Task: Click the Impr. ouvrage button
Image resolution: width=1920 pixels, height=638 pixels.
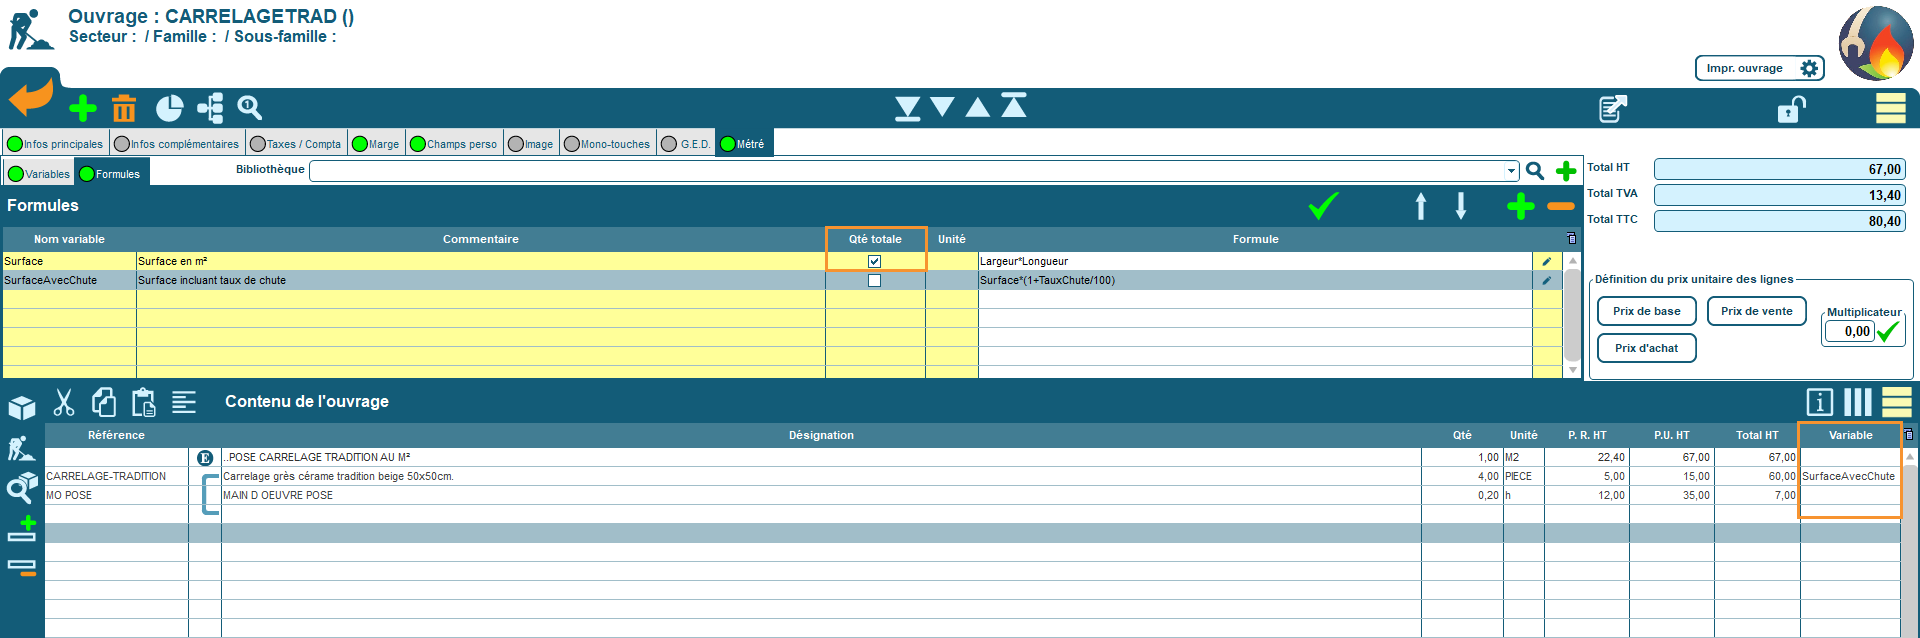Action: 1759,68
